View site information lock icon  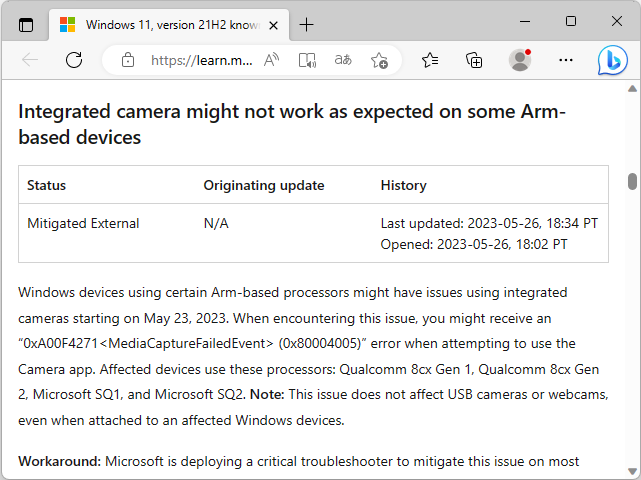pyautogui.click(x=127, y=60)
